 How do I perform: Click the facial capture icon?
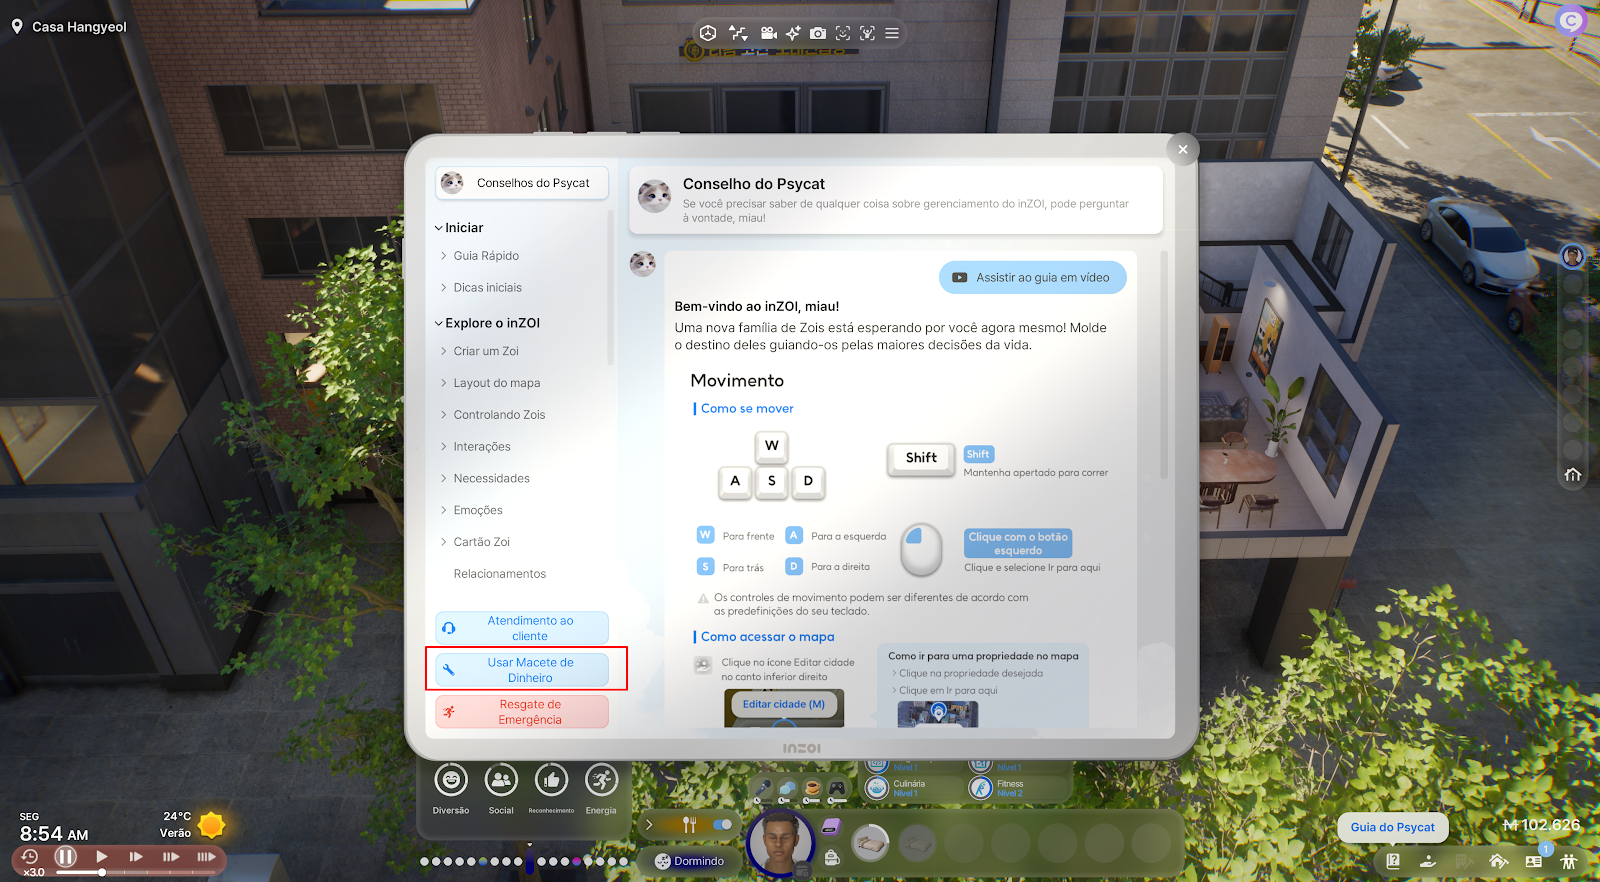(x=843, y=33)
